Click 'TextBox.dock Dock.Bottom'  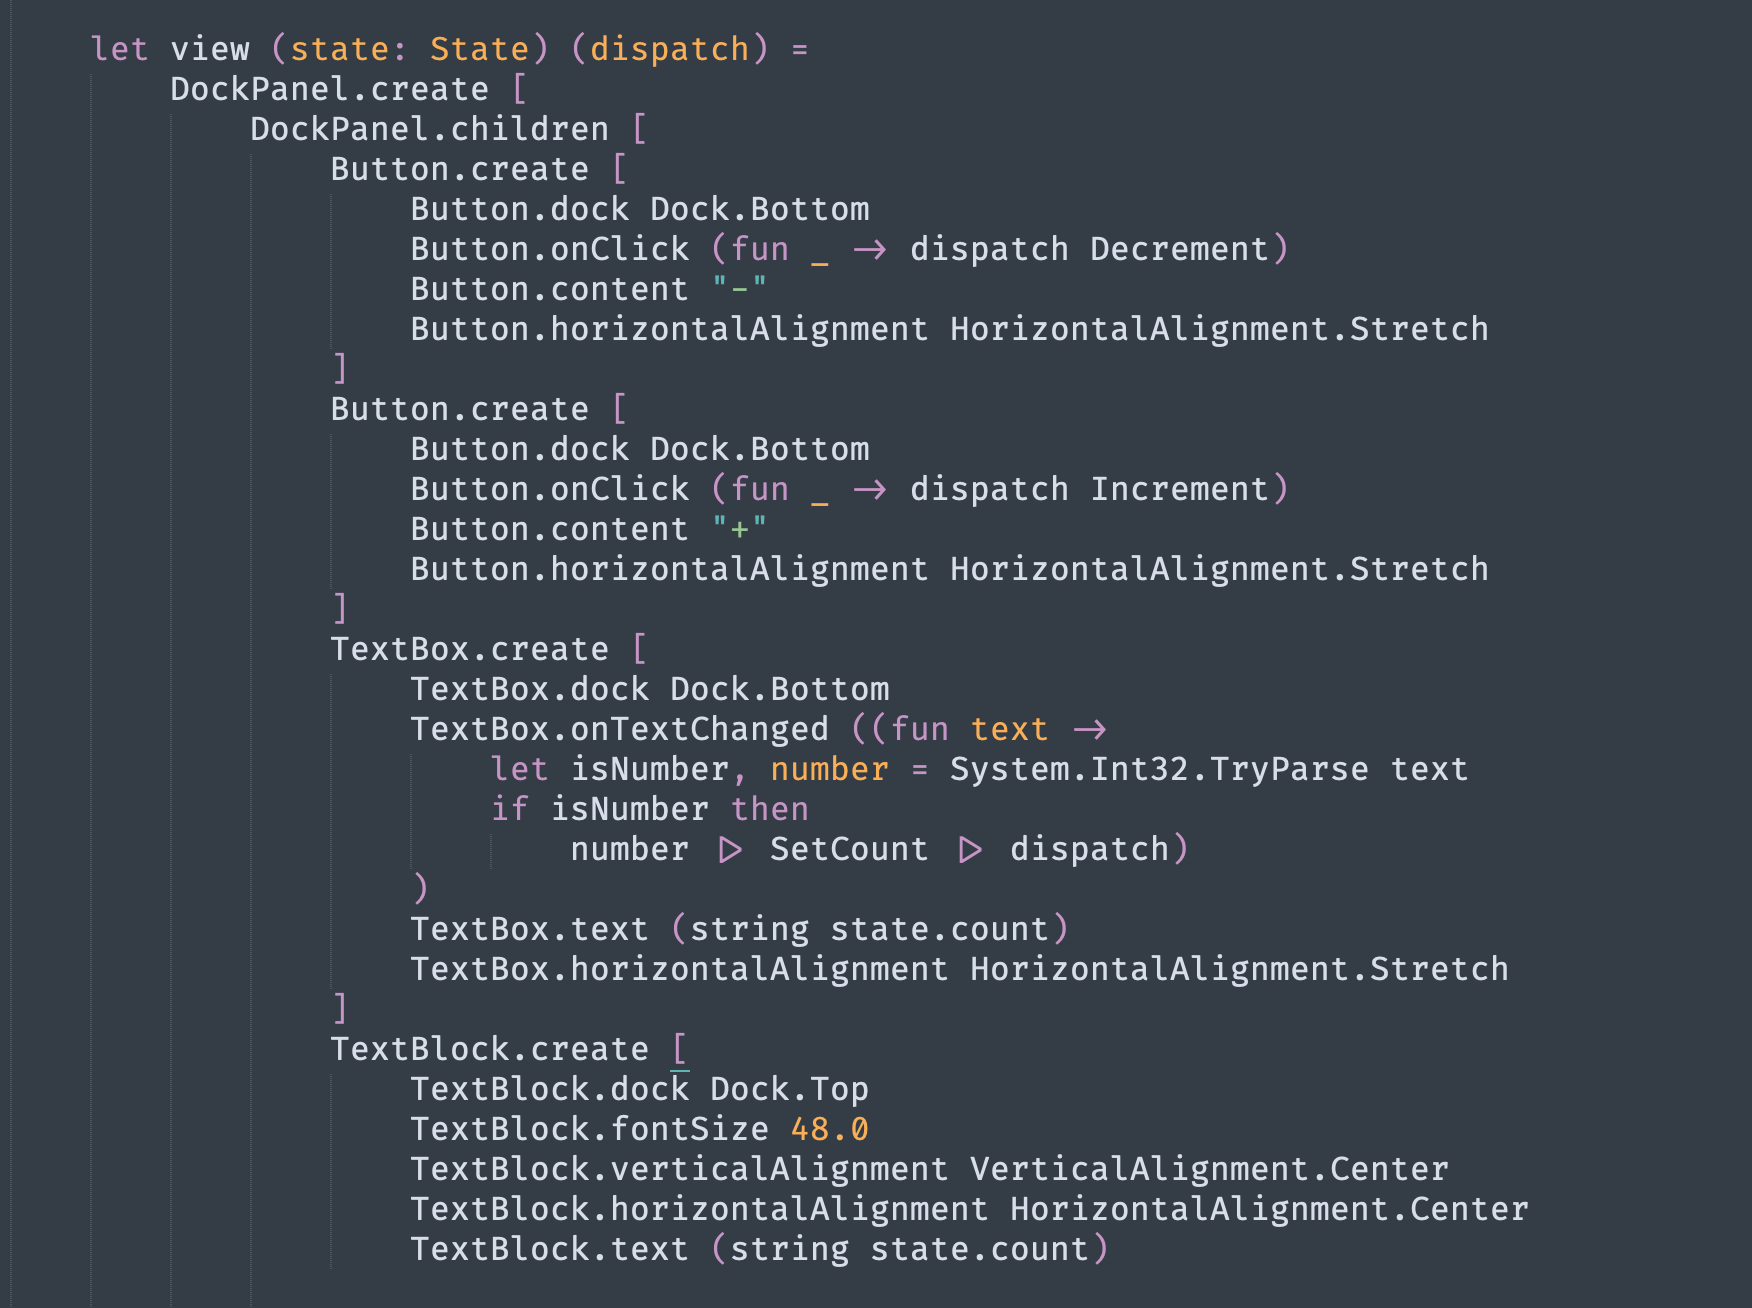pos(650,689)
